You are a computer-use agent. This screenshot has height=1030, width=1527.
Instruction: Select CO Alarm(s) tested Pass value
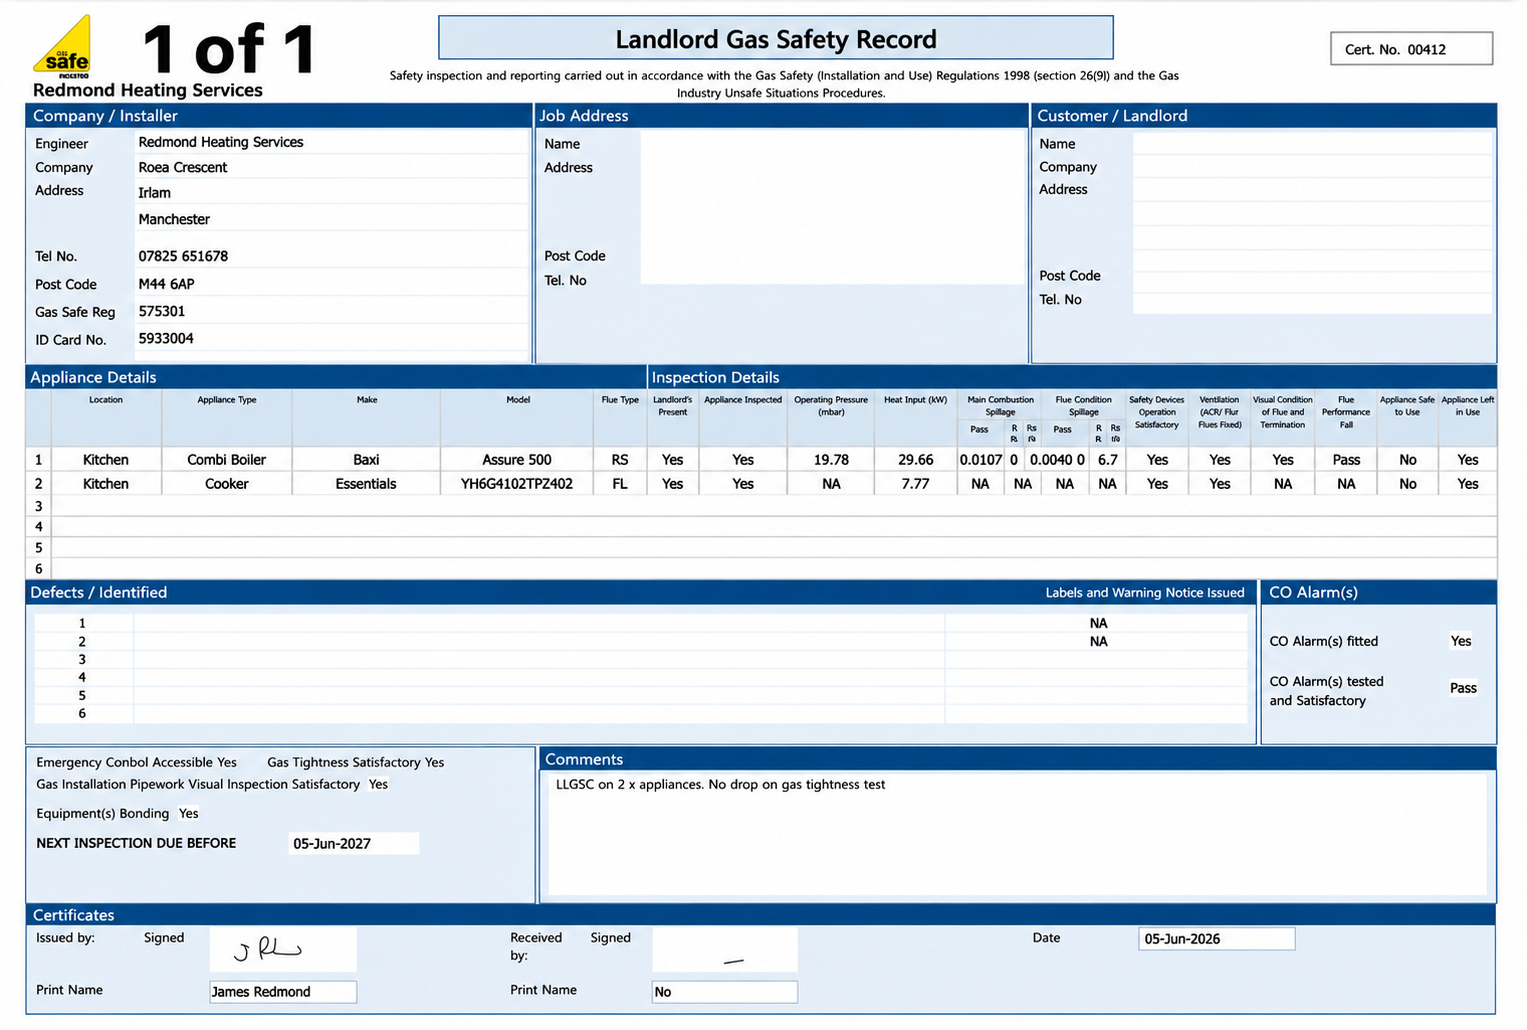1463,688
